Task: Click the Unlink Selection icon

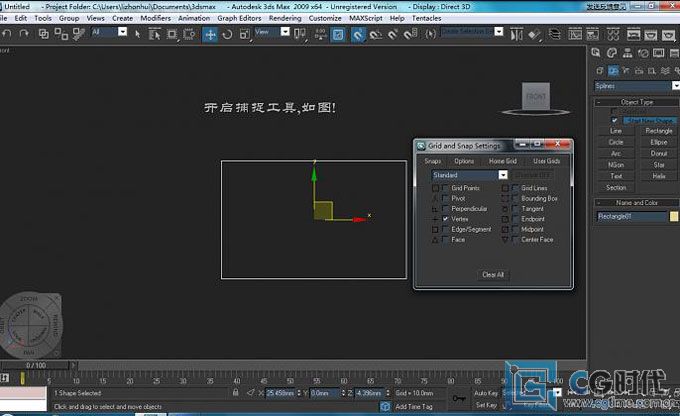Action: click(x=61, y=34)
